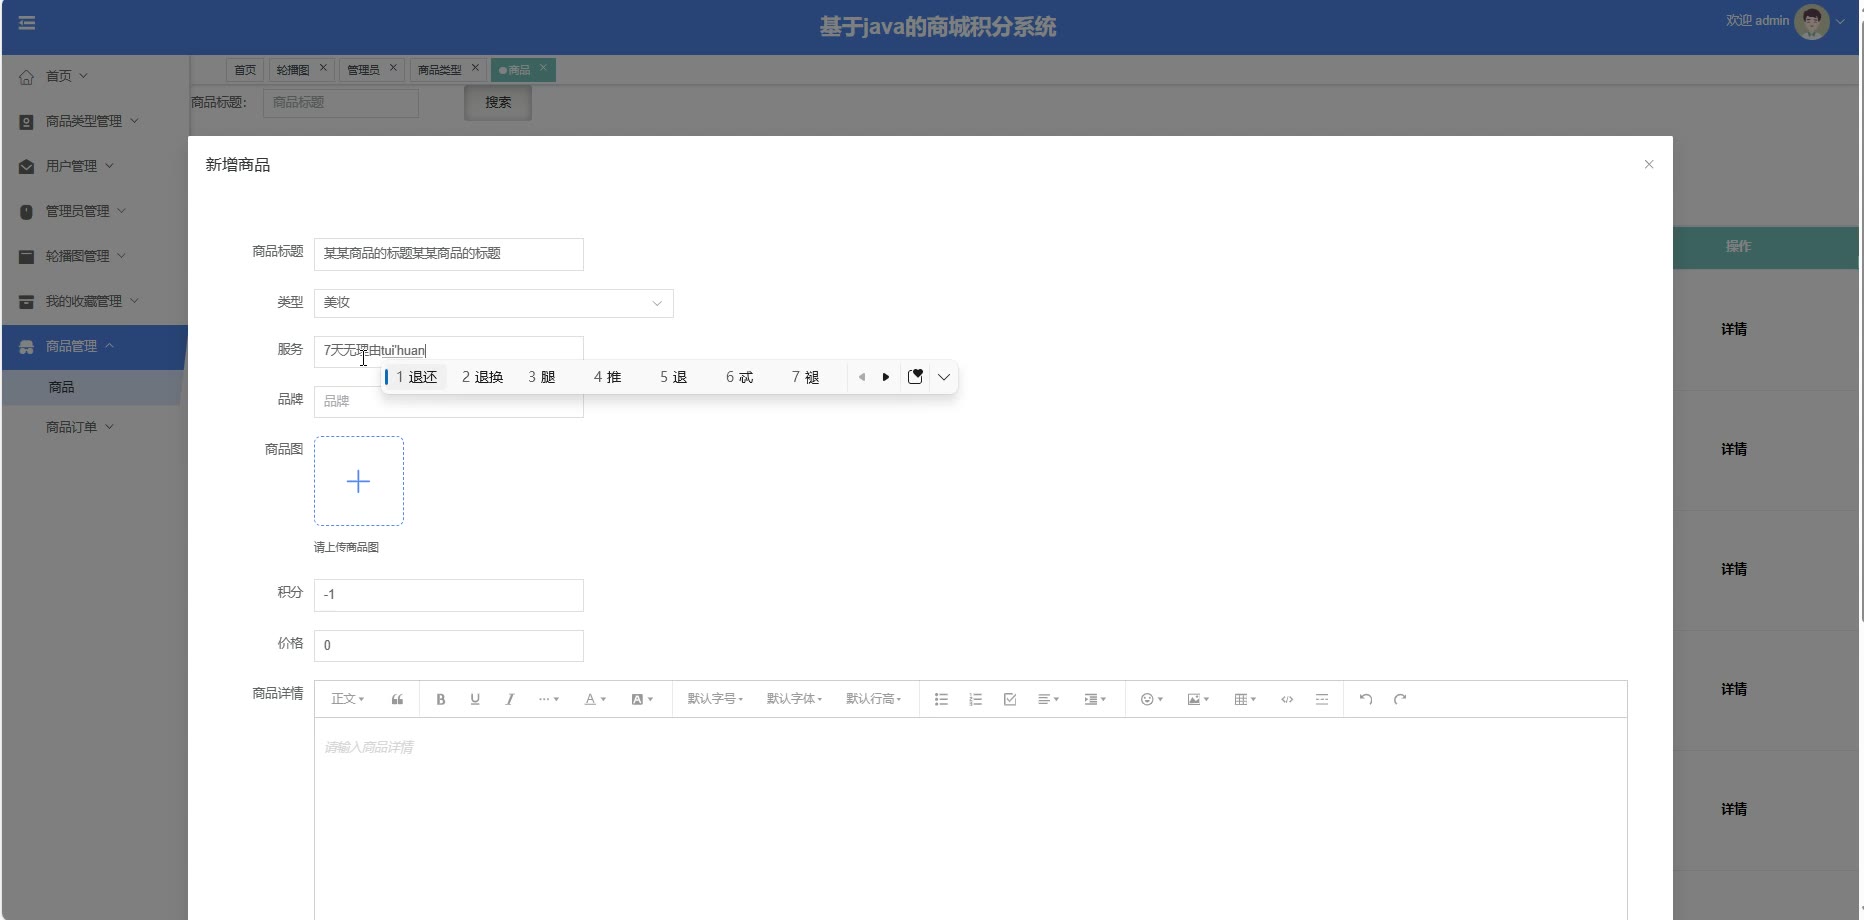Click into the 商品详情 editor area
1864x920 pixels.
tap(971, 818)
